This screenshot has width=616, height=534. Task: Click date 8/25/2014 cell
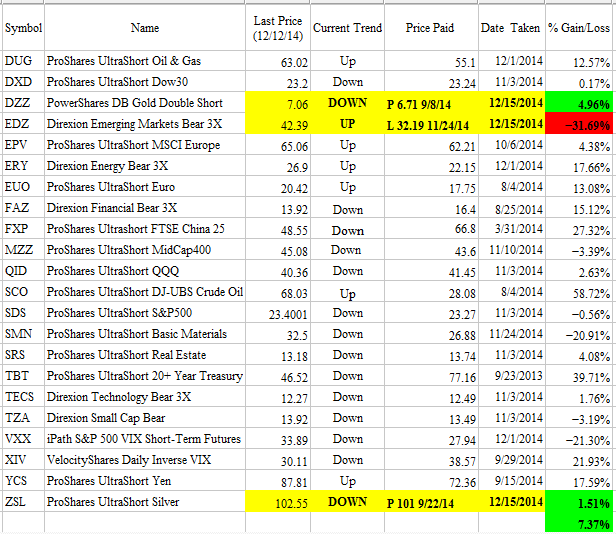pyautogui.click(x=512, y=208)
